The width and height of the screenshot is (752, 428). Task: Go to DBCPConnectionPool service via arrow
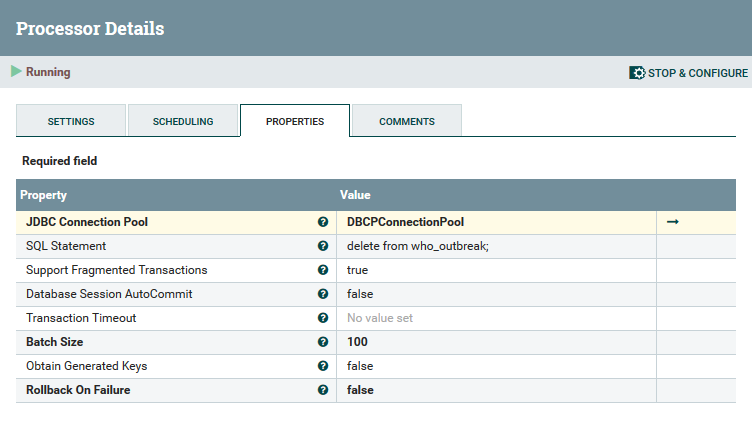coord(673,222)
